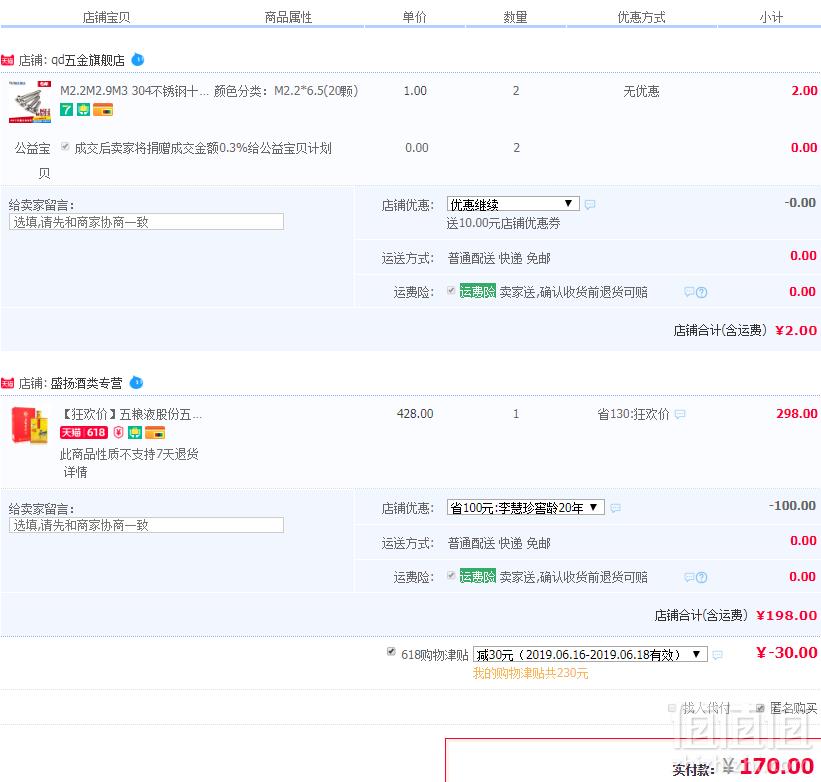Click 店铺合计 ¥198.00 amount
The height and width of the screenshot is (782, 821).
787,616
